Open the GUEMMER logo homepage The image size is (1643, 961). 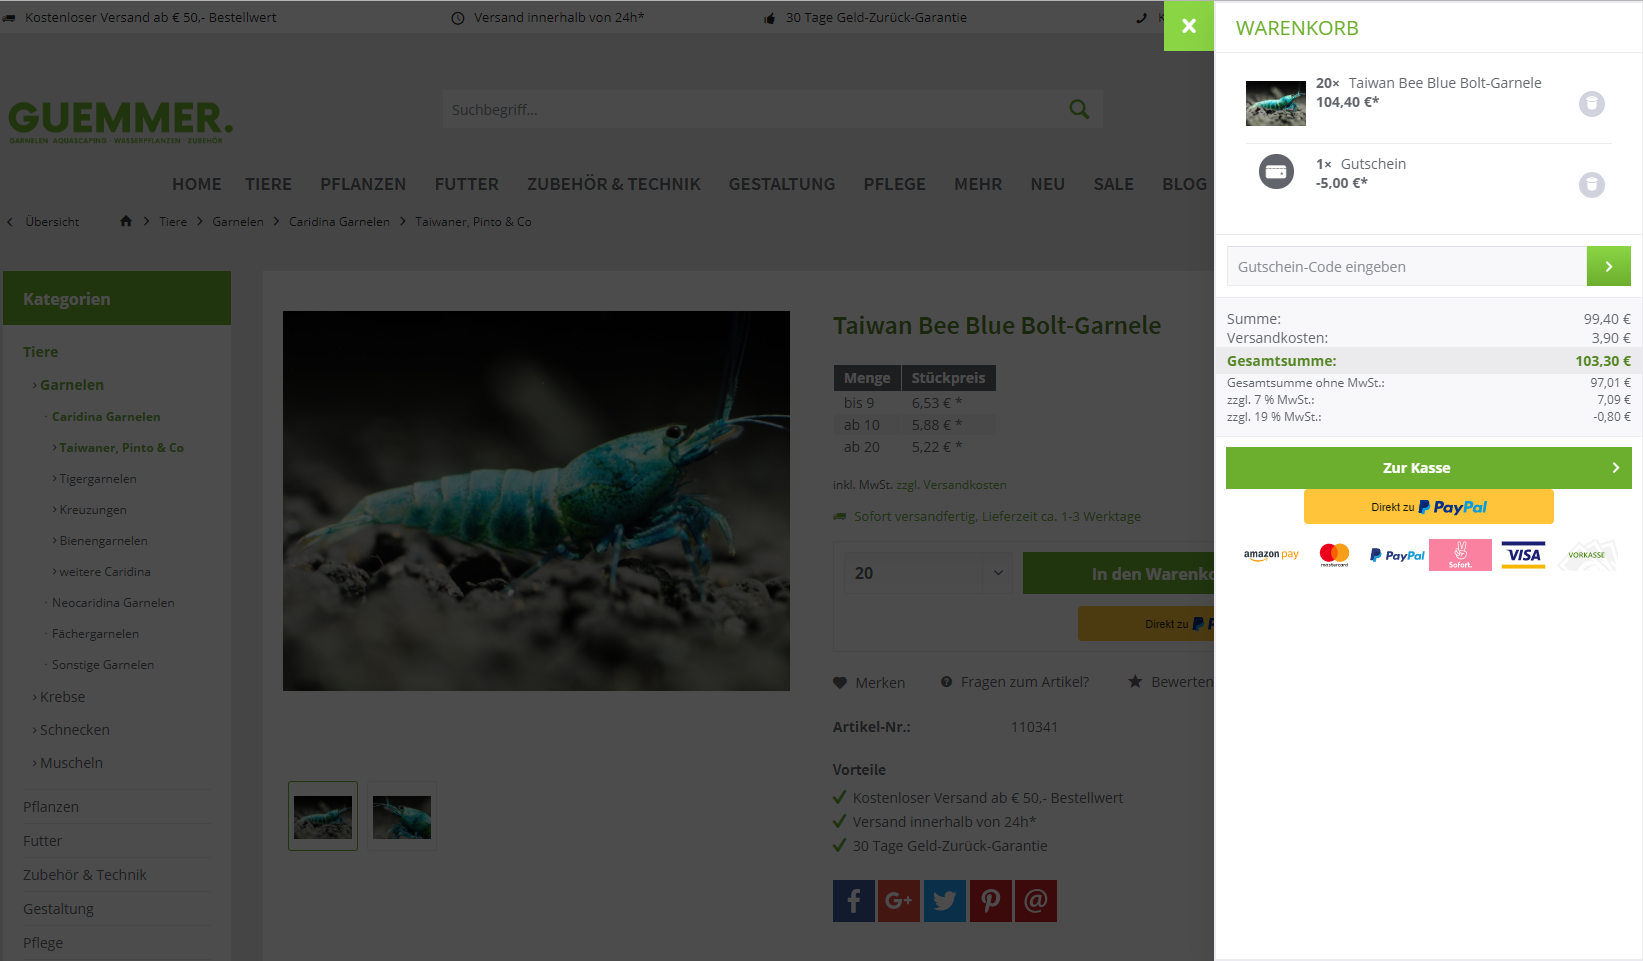(x=120, y=122)
